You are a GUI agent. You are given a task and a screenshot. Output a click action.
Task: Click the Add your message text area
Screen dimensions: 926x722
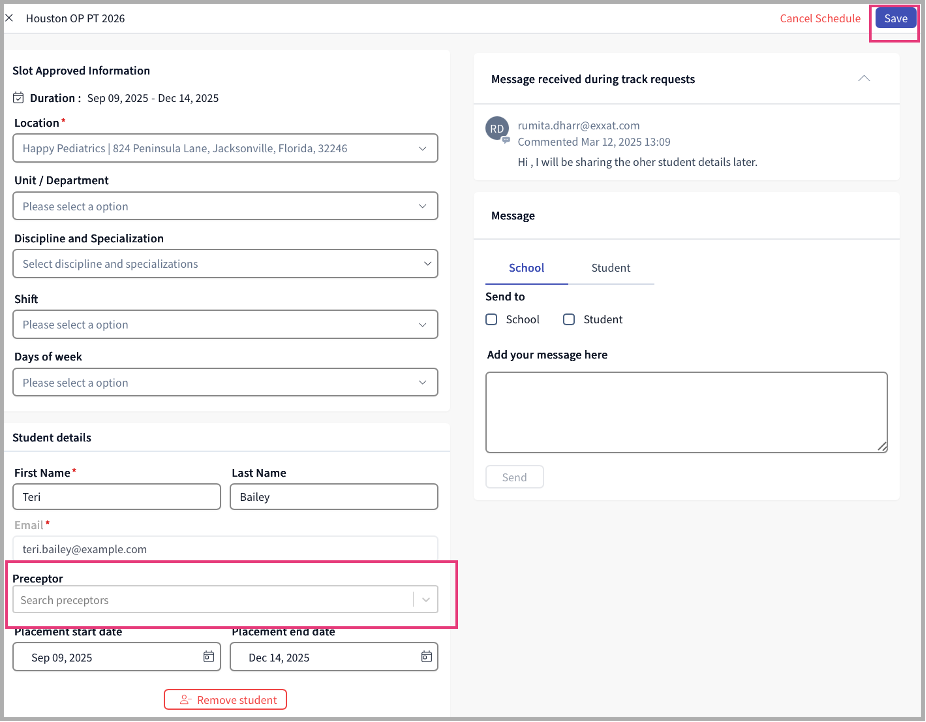pos(686,412)
